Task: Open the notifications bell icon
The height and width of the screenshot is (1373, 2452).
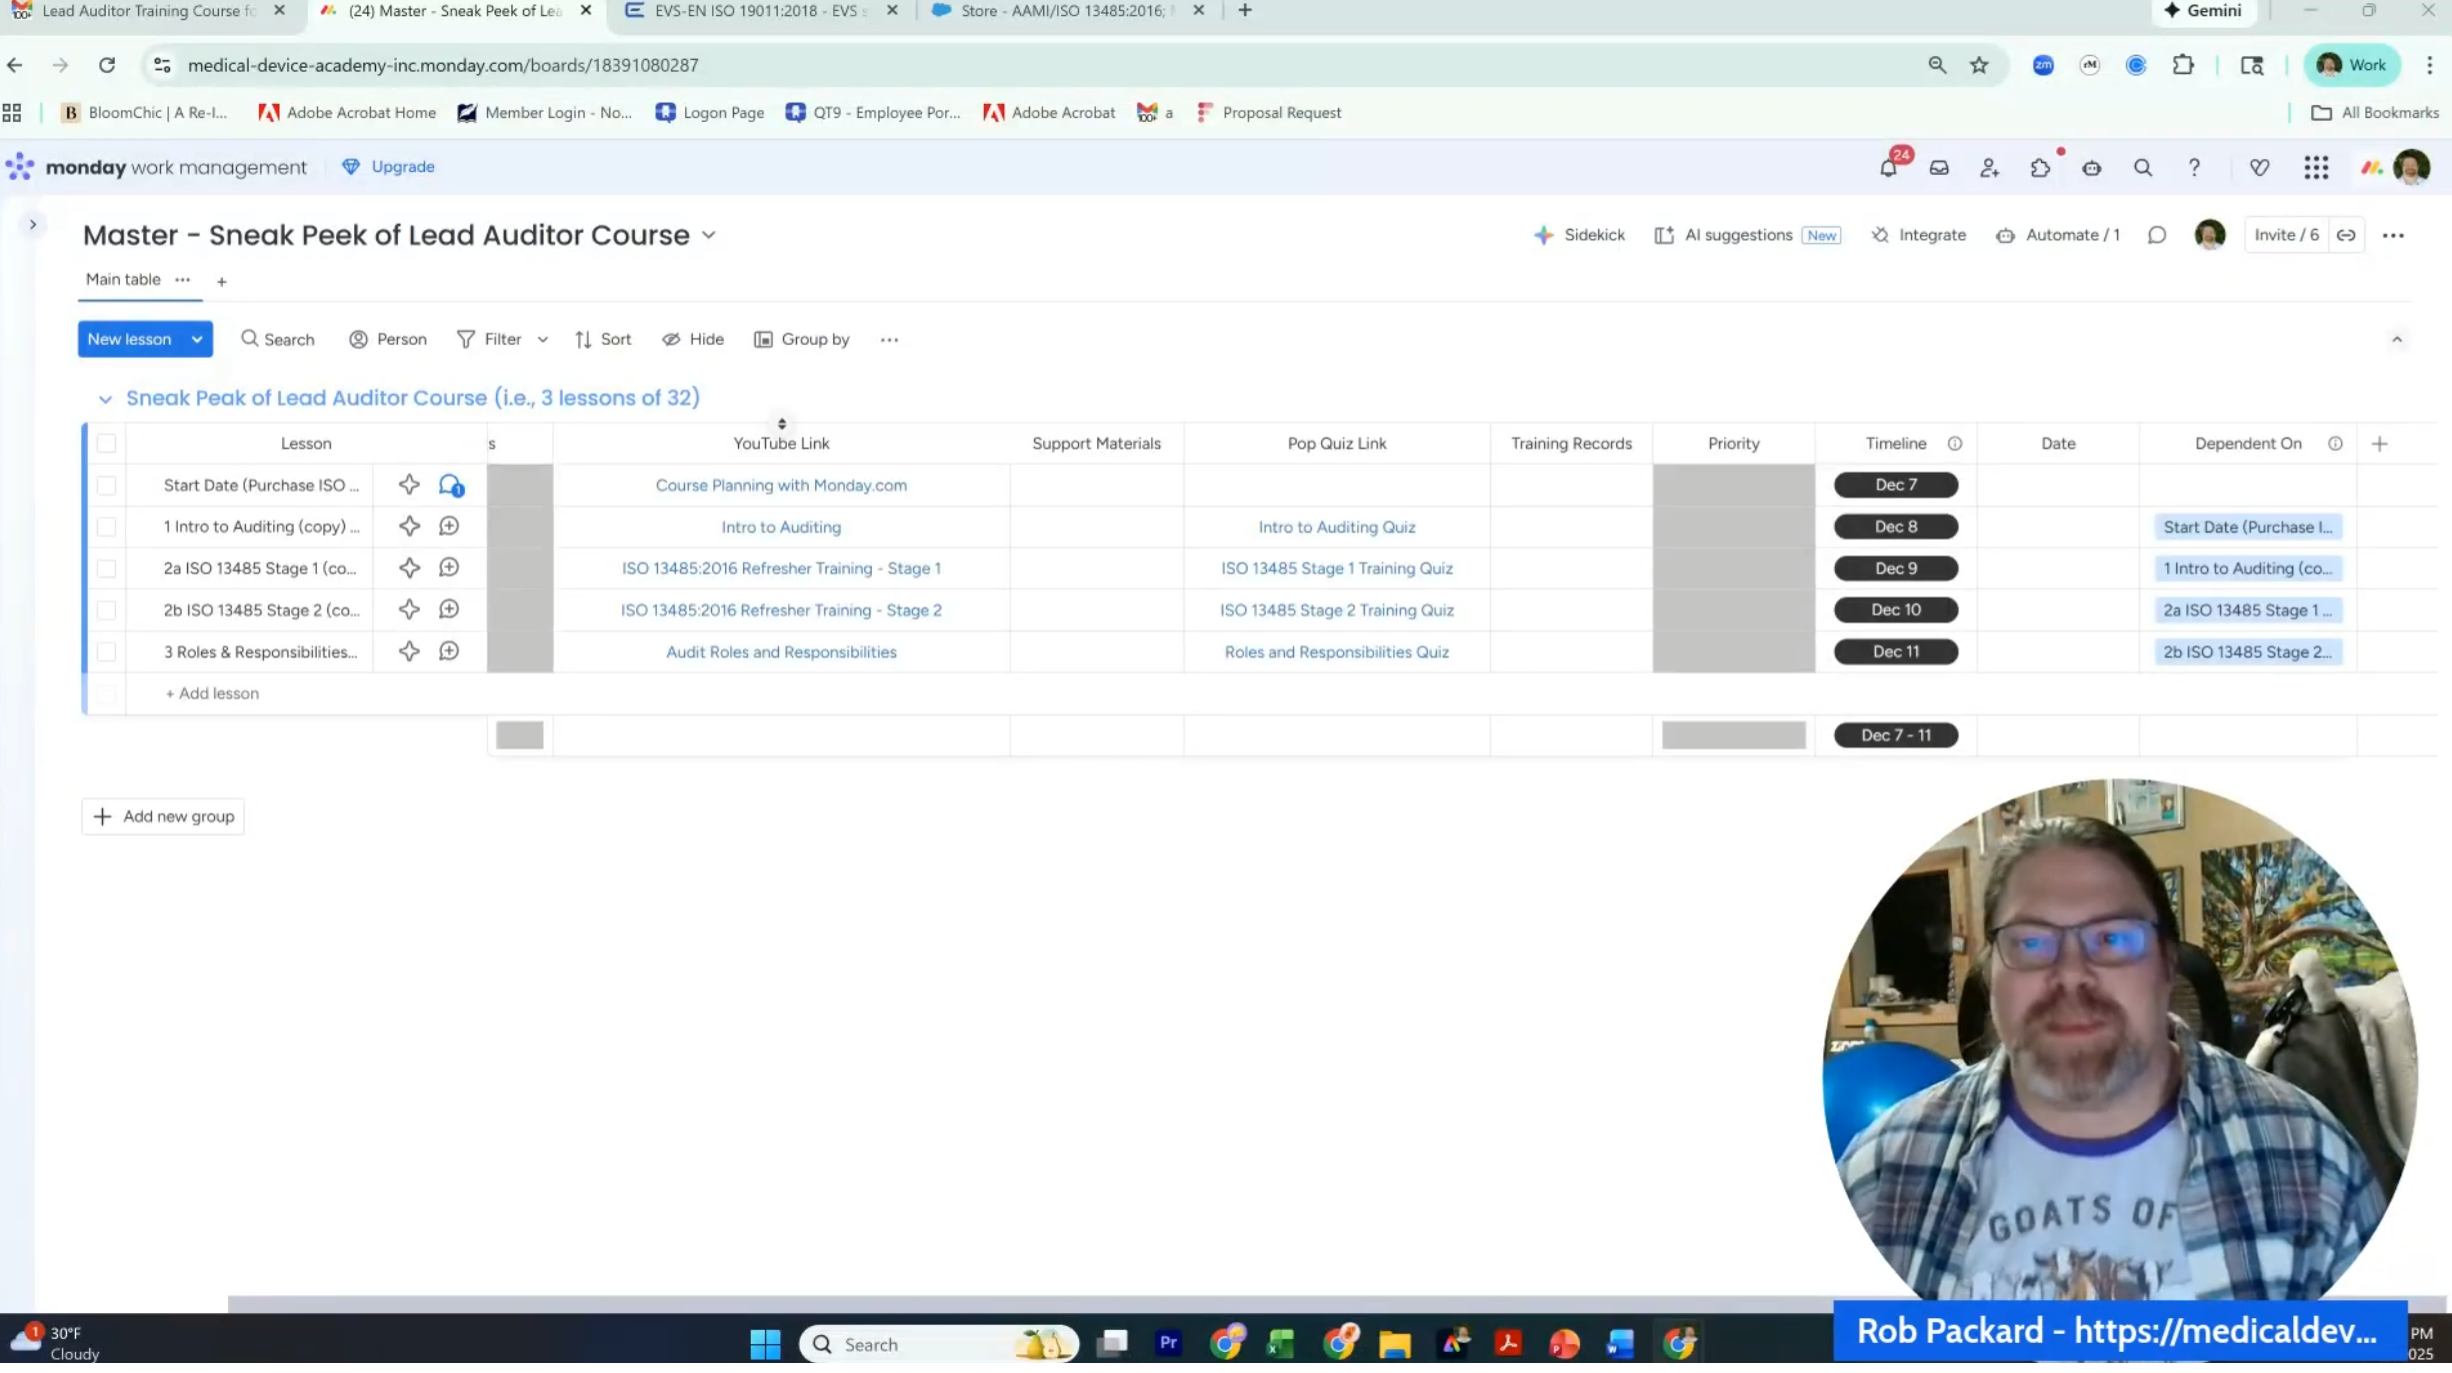Action: coord(1888,168)
